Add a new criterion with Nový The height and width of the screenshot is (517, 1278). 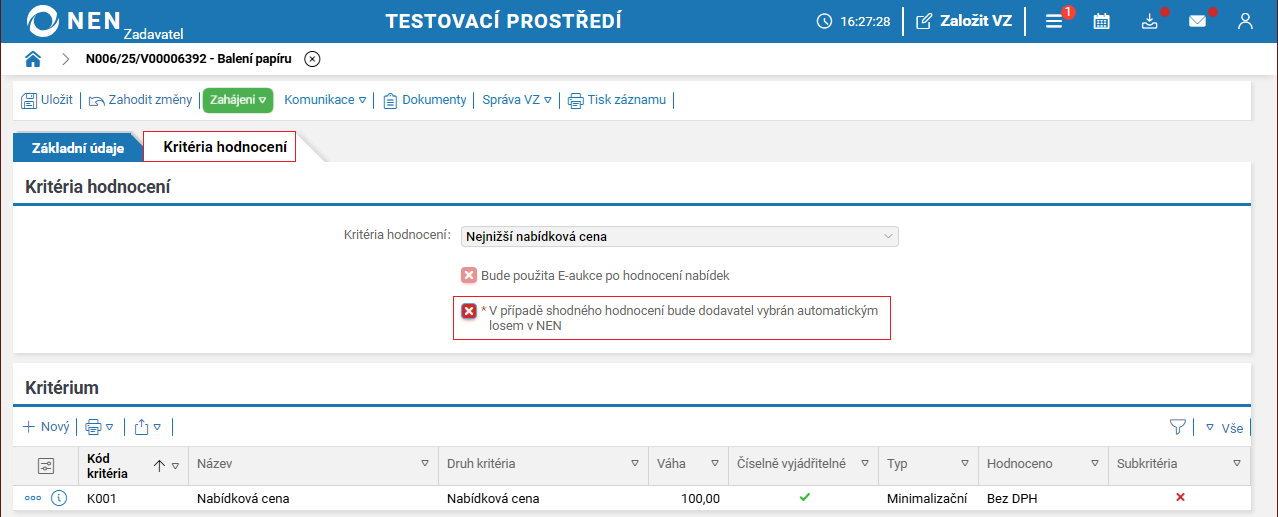46,427
